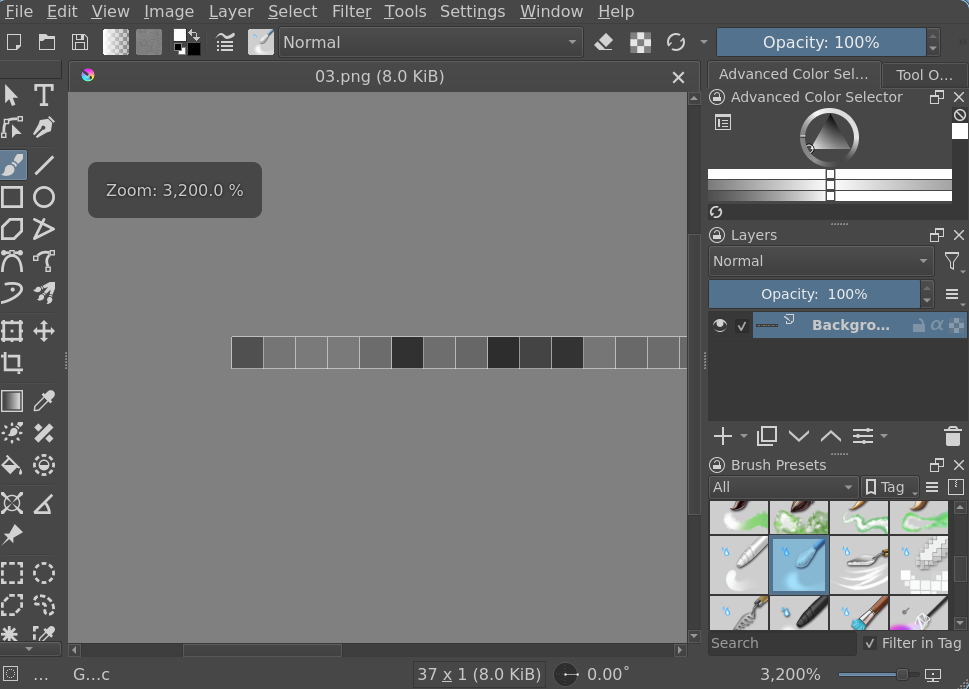Open the All brush tag dropdown
Image resolution: width=969 pixels, height=689 pixels.
(x=783, y=487)
